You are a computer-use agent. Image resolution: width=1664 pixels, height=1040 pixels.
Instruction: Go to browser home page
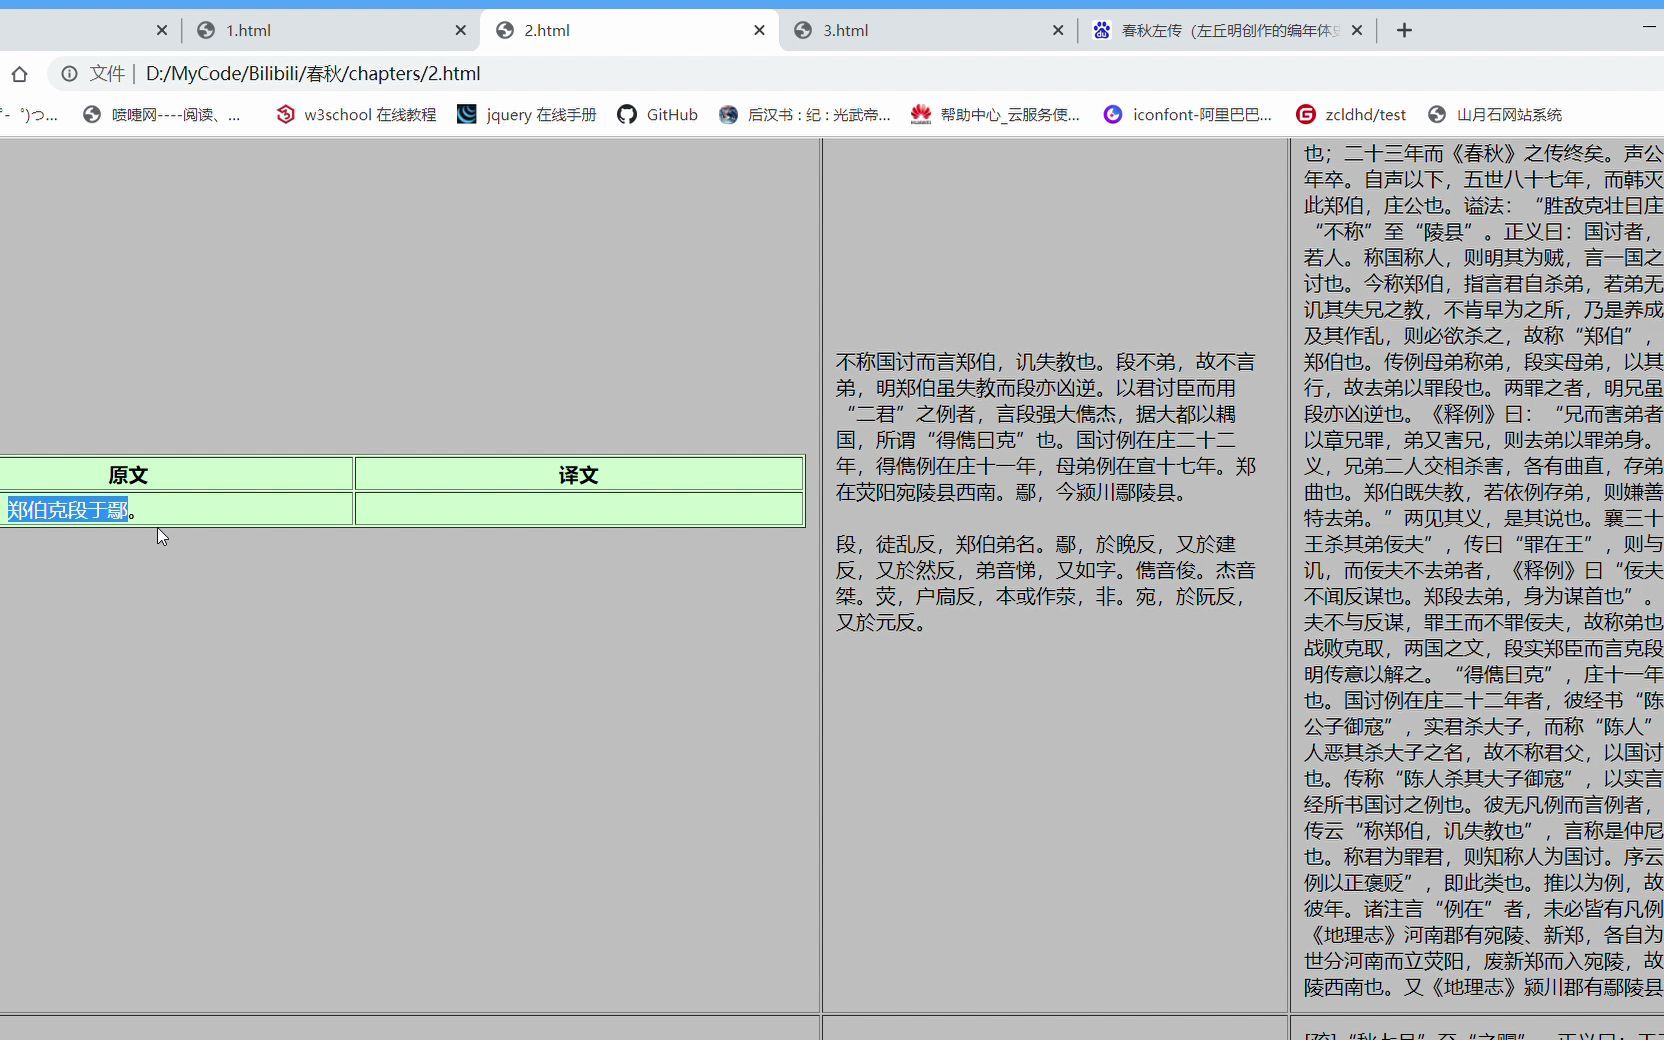click(19, 74)
